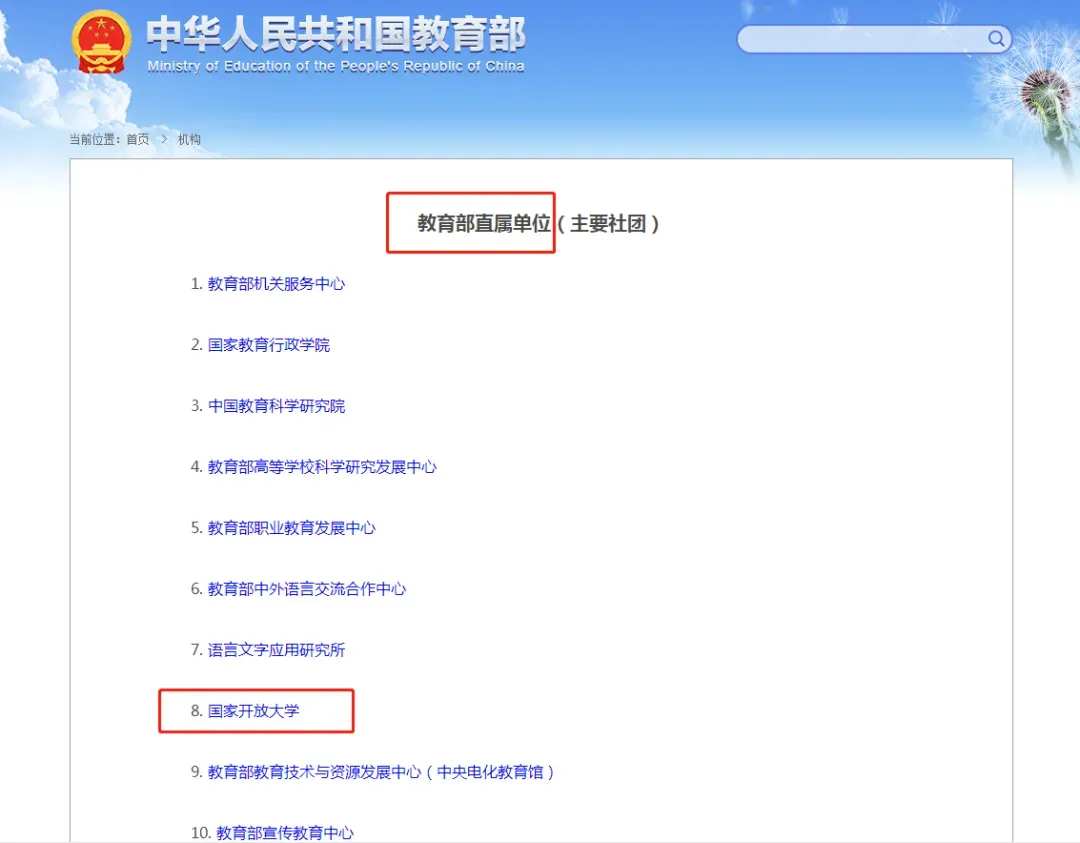Open the 首页 breadcrumb link

click(x=138, y=139)
